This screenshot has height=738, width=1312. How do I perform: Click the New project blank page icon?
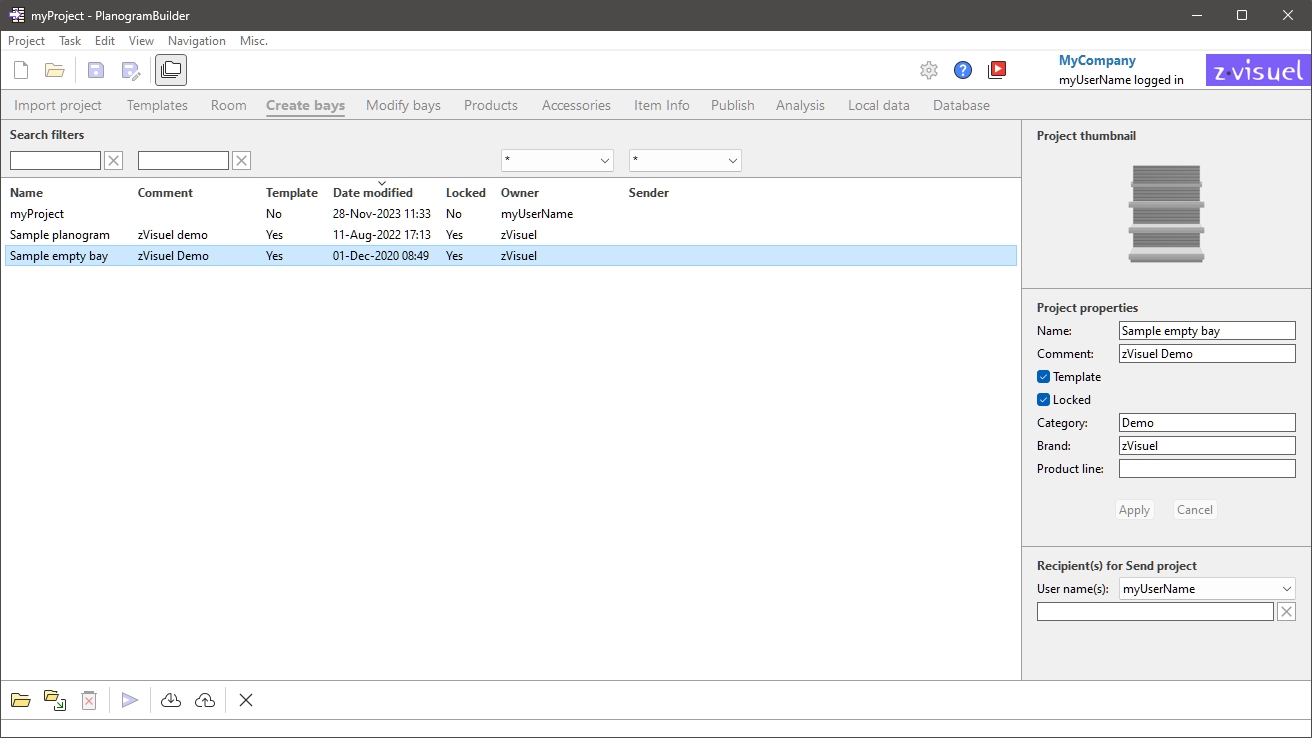21,70
